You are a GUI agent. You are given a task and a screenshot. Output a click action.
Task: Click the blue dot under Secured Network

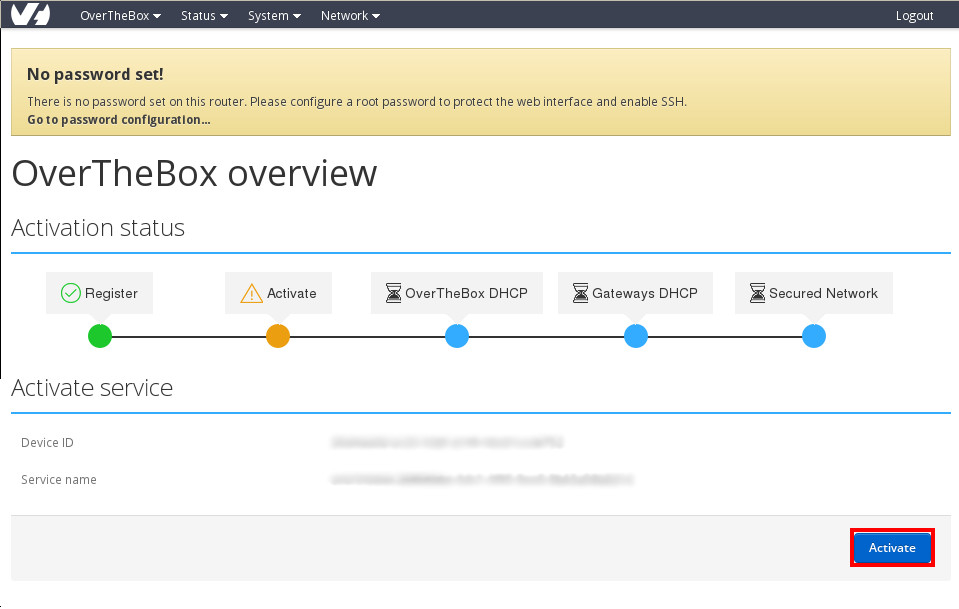pos(814,336)
